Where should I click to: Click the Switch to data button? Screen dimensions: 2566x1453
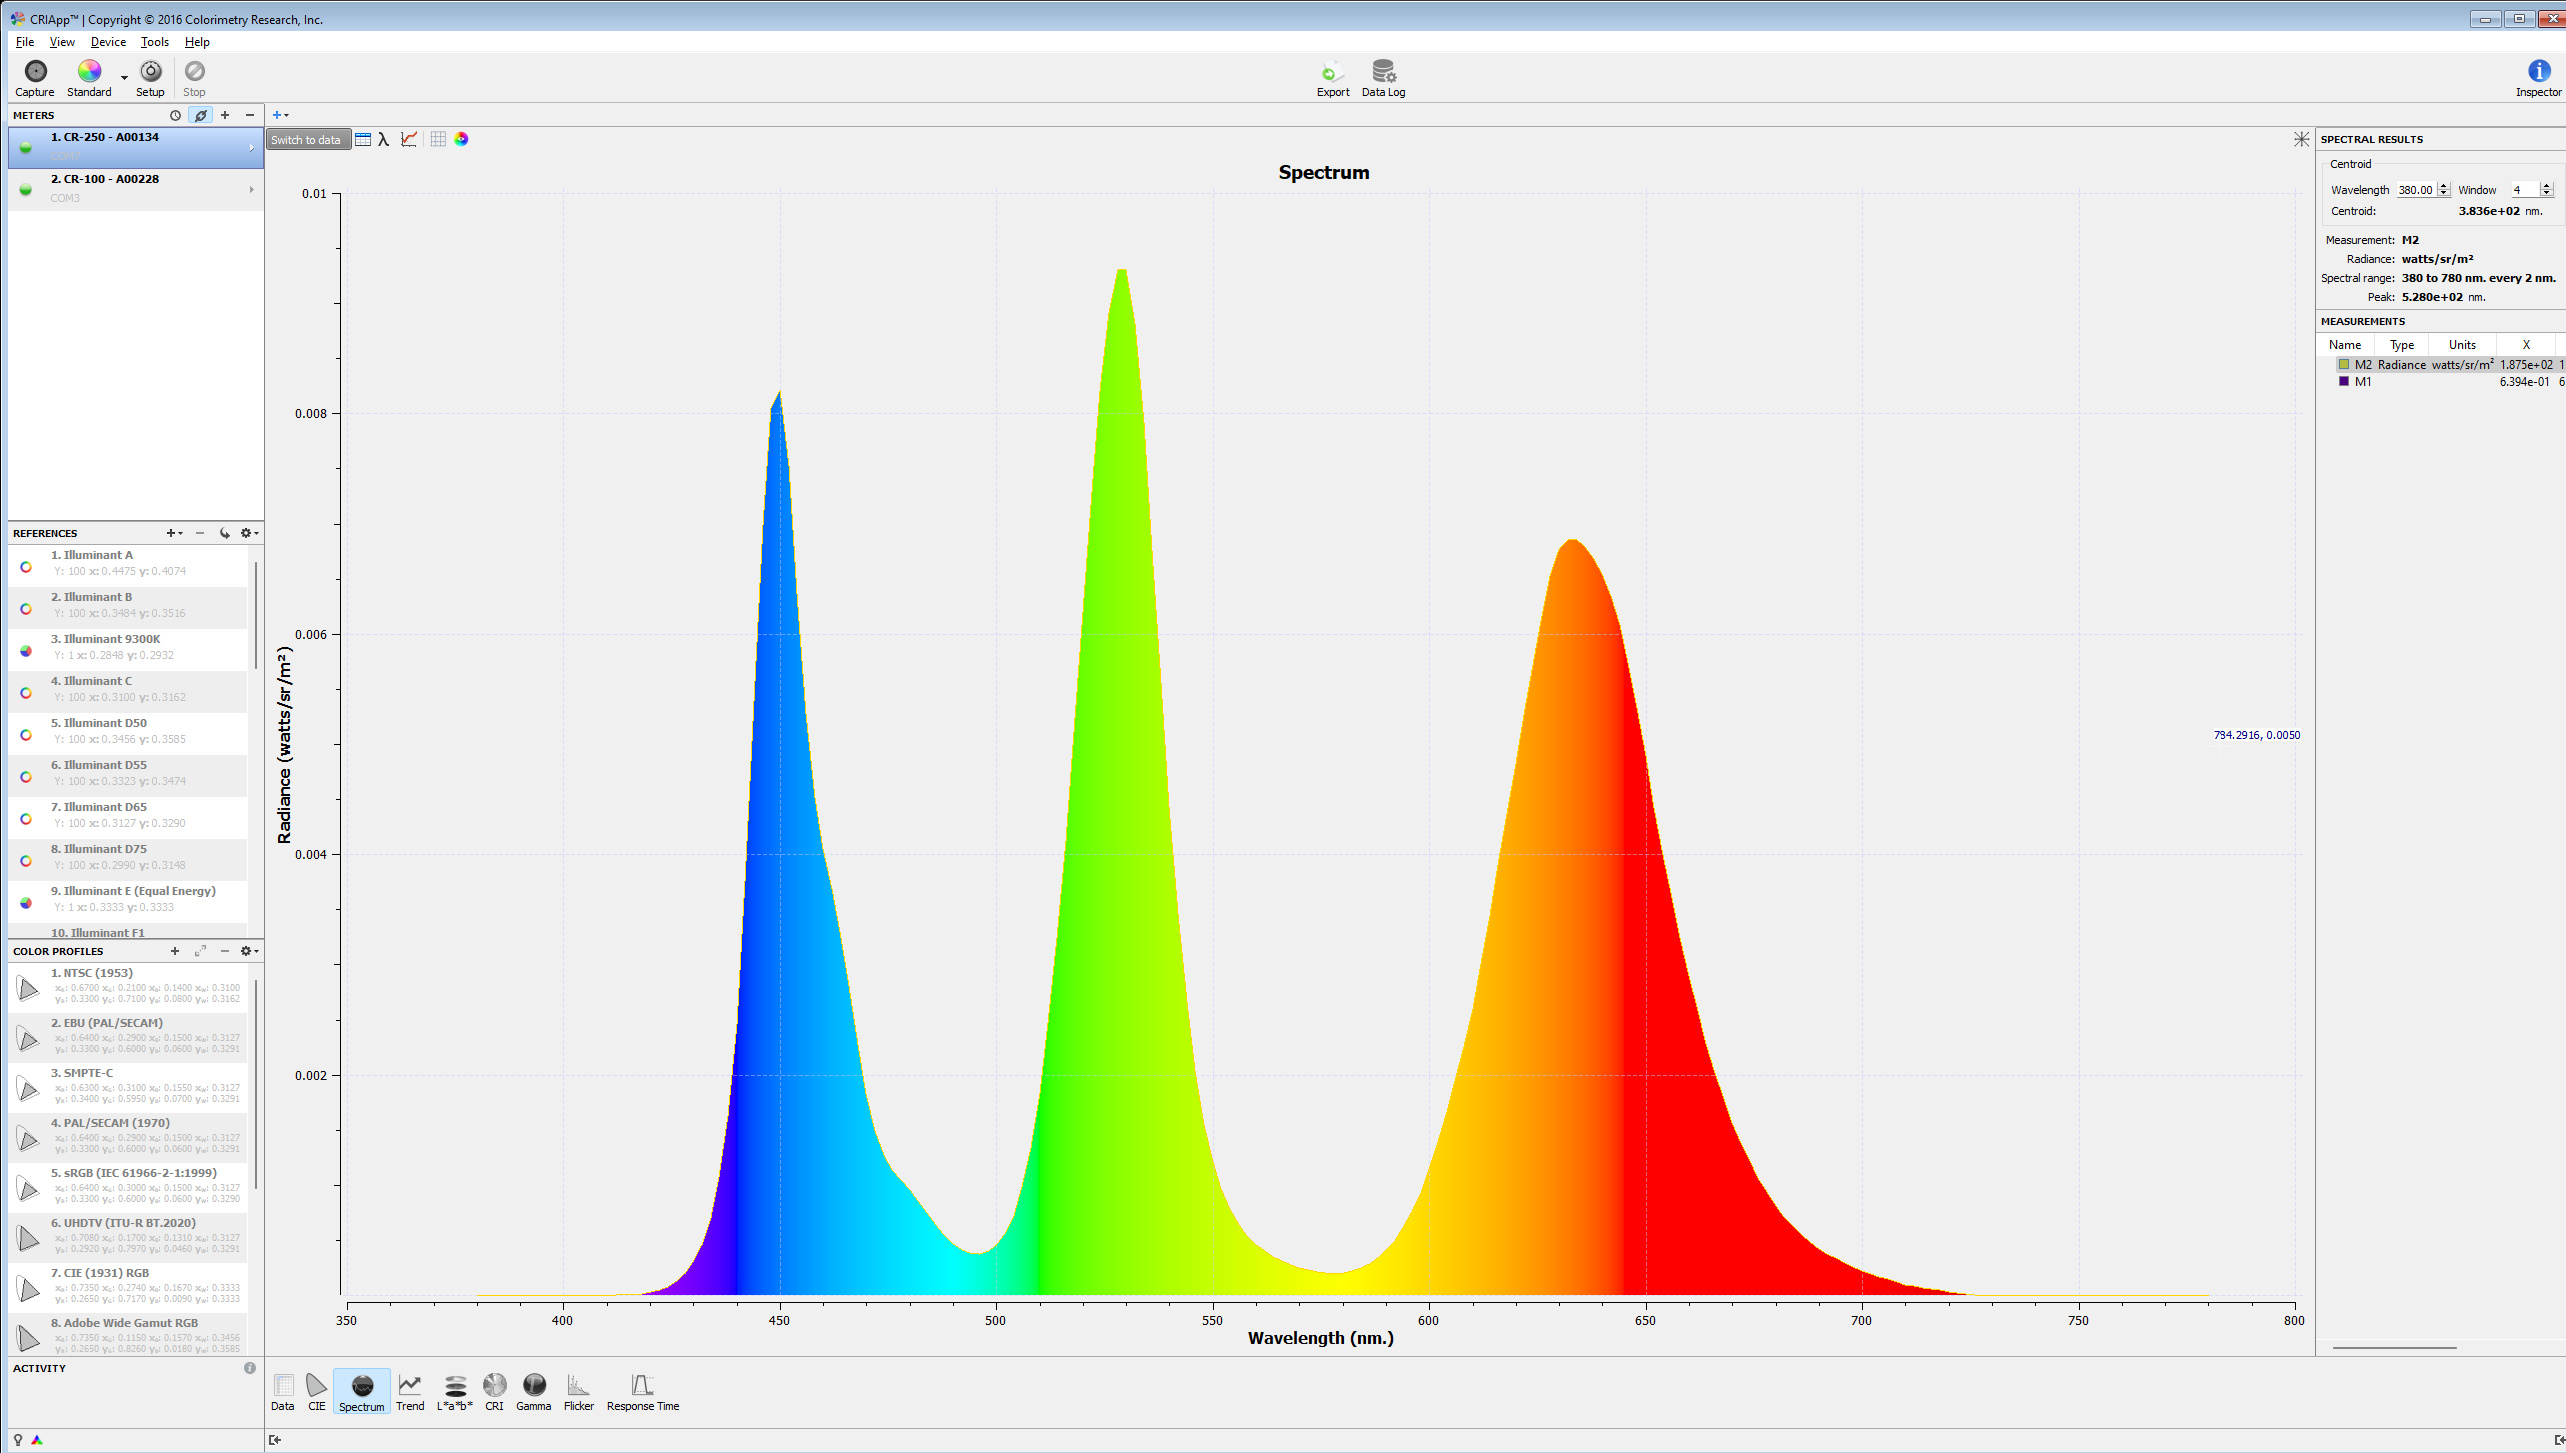coord(307,140)
